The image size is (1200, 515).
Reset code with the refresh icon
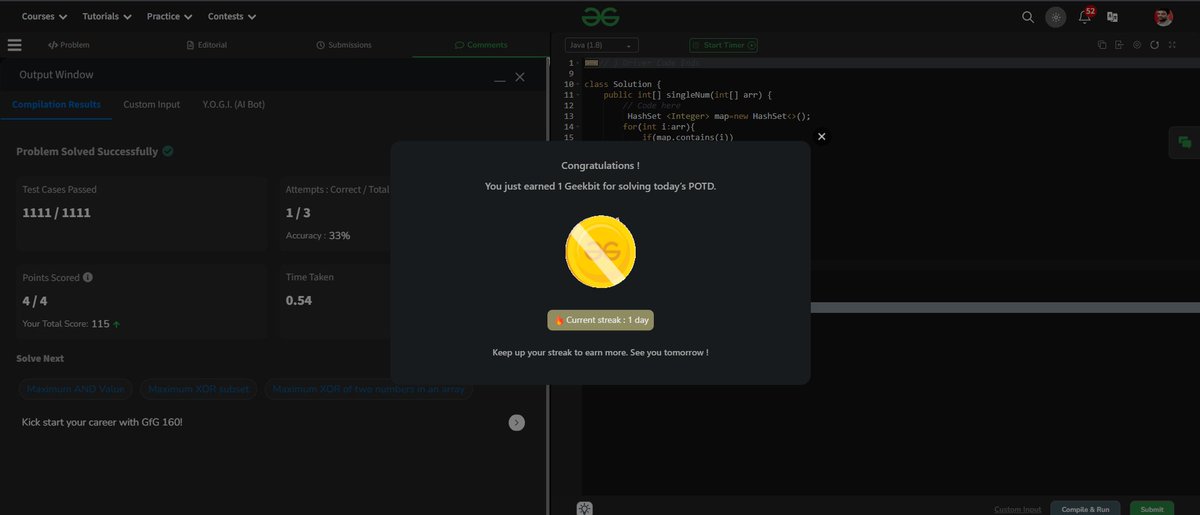[x=1154, y=45]
